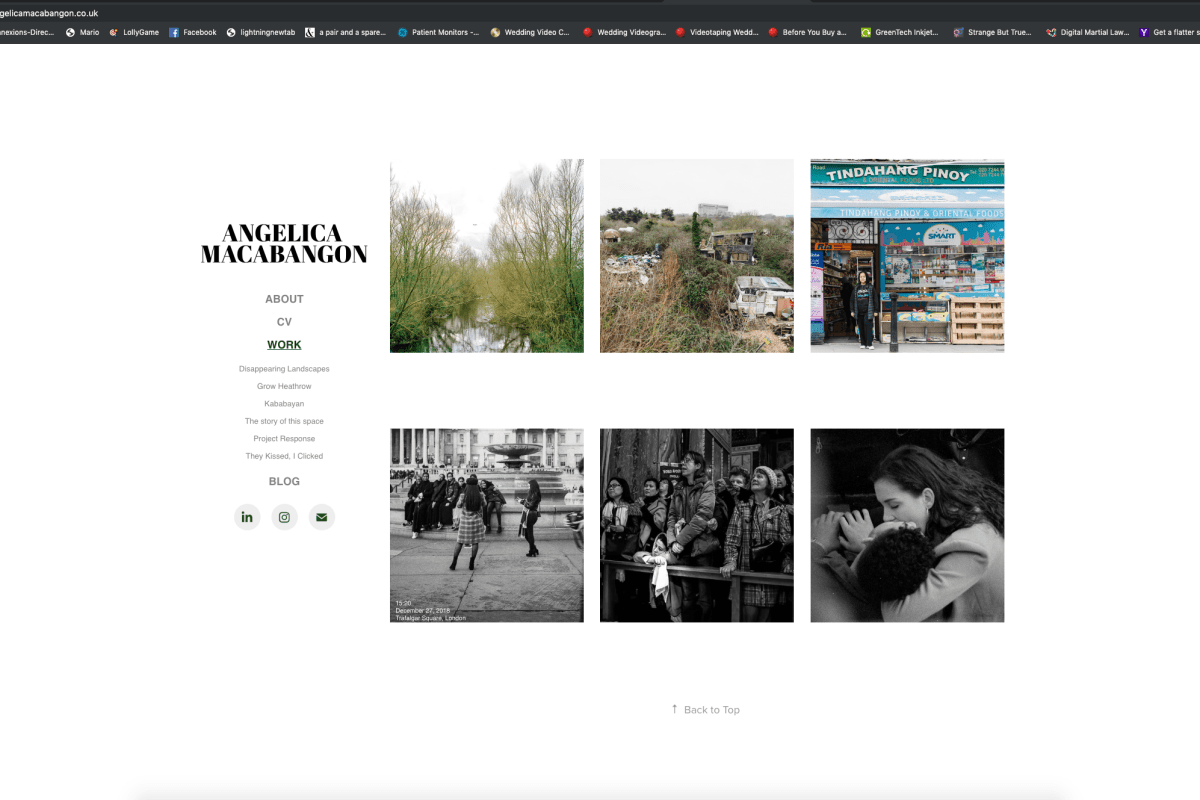Open the Instagram profile icon
The height and width of the screenshot is (800, 1200).
tap(284, 517)
